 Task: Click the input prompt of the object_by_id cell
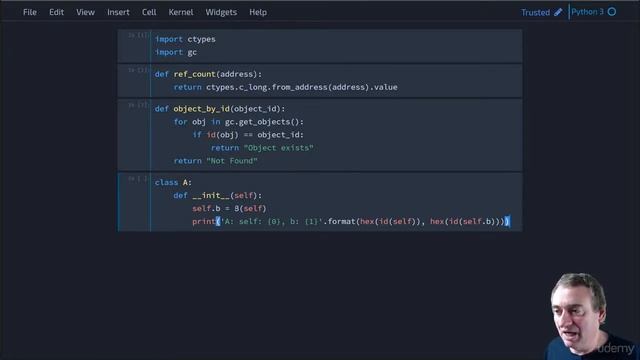(138, 105)
